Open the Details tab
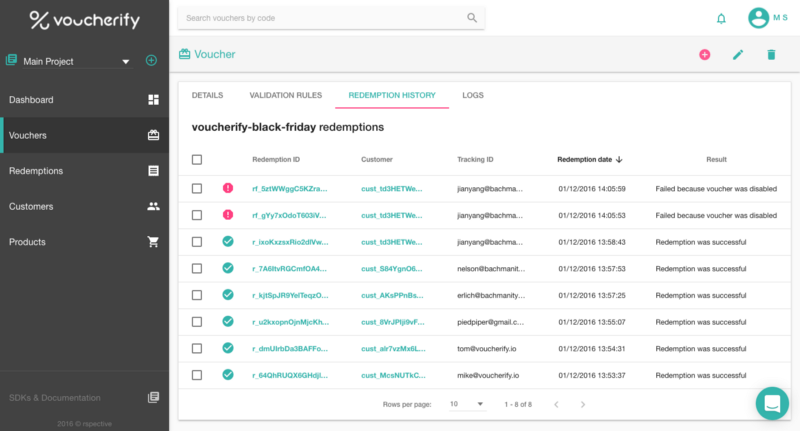The width and height of the screenshot is (800, 431). (x=207, y=95)
